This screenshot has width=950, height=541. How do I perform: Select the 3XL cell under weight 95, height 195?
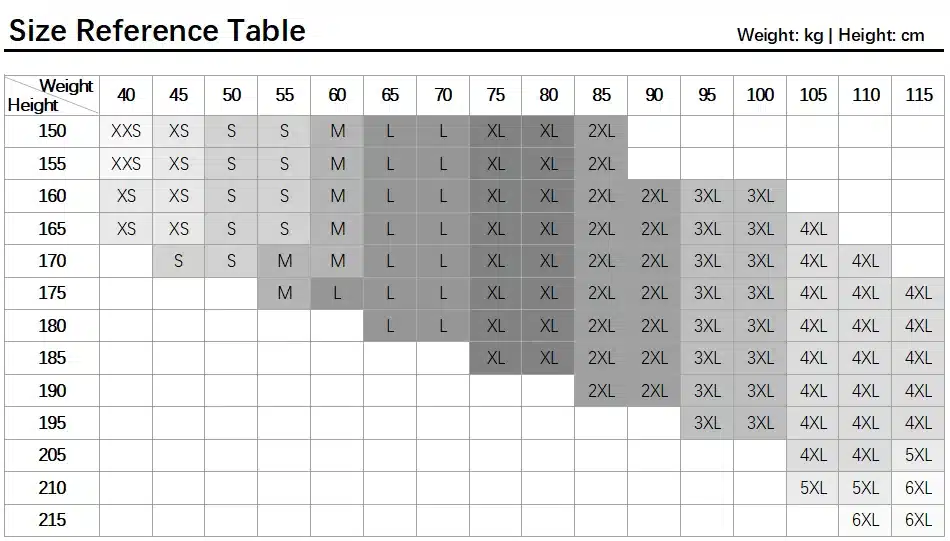[x=707, y=423]
